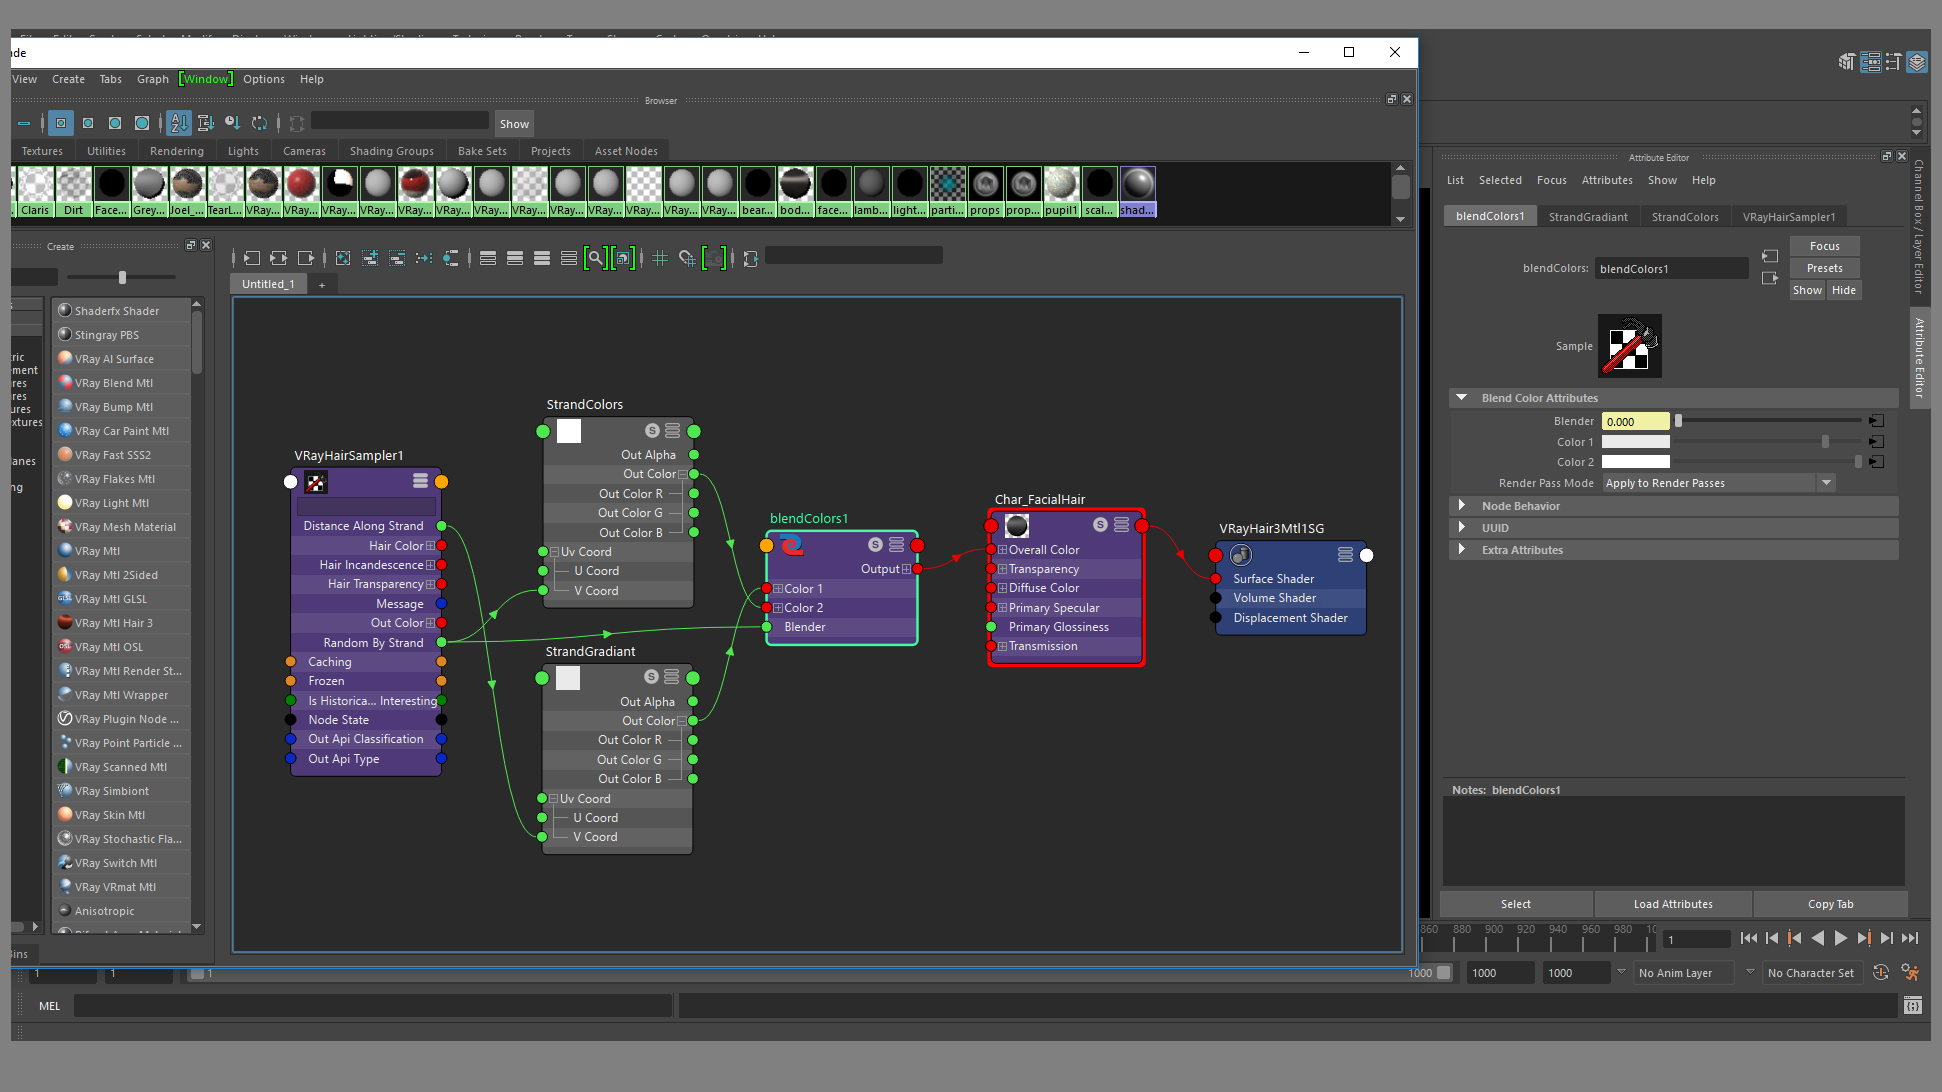Click the auto keyframe icon next to Character Set
Image resolution: width=1942 pixels, height=1092 pixels.
[1881, 972]
